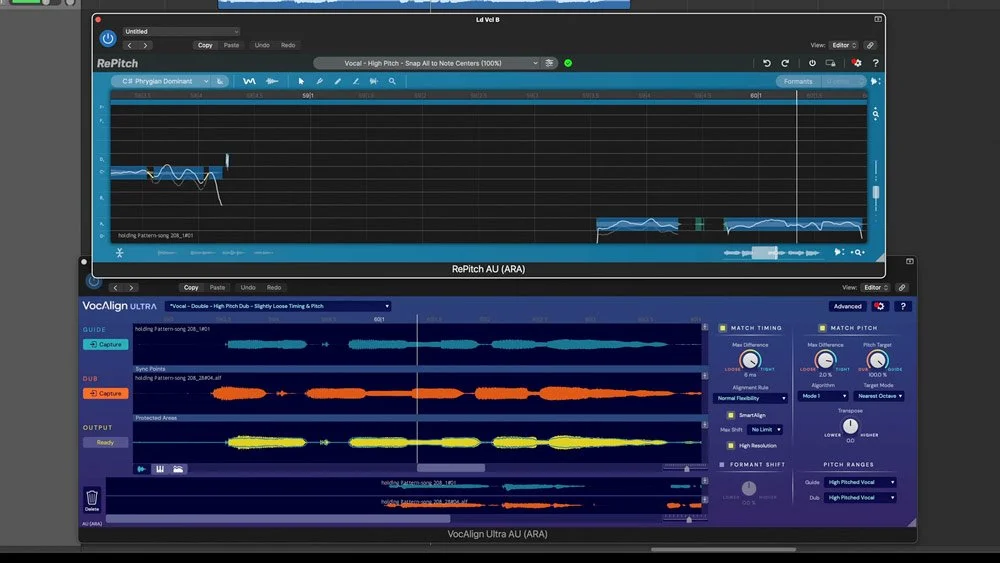Click Undo in RePitch window header
The height and width of the screenshot is (563, 1000).
262,45
